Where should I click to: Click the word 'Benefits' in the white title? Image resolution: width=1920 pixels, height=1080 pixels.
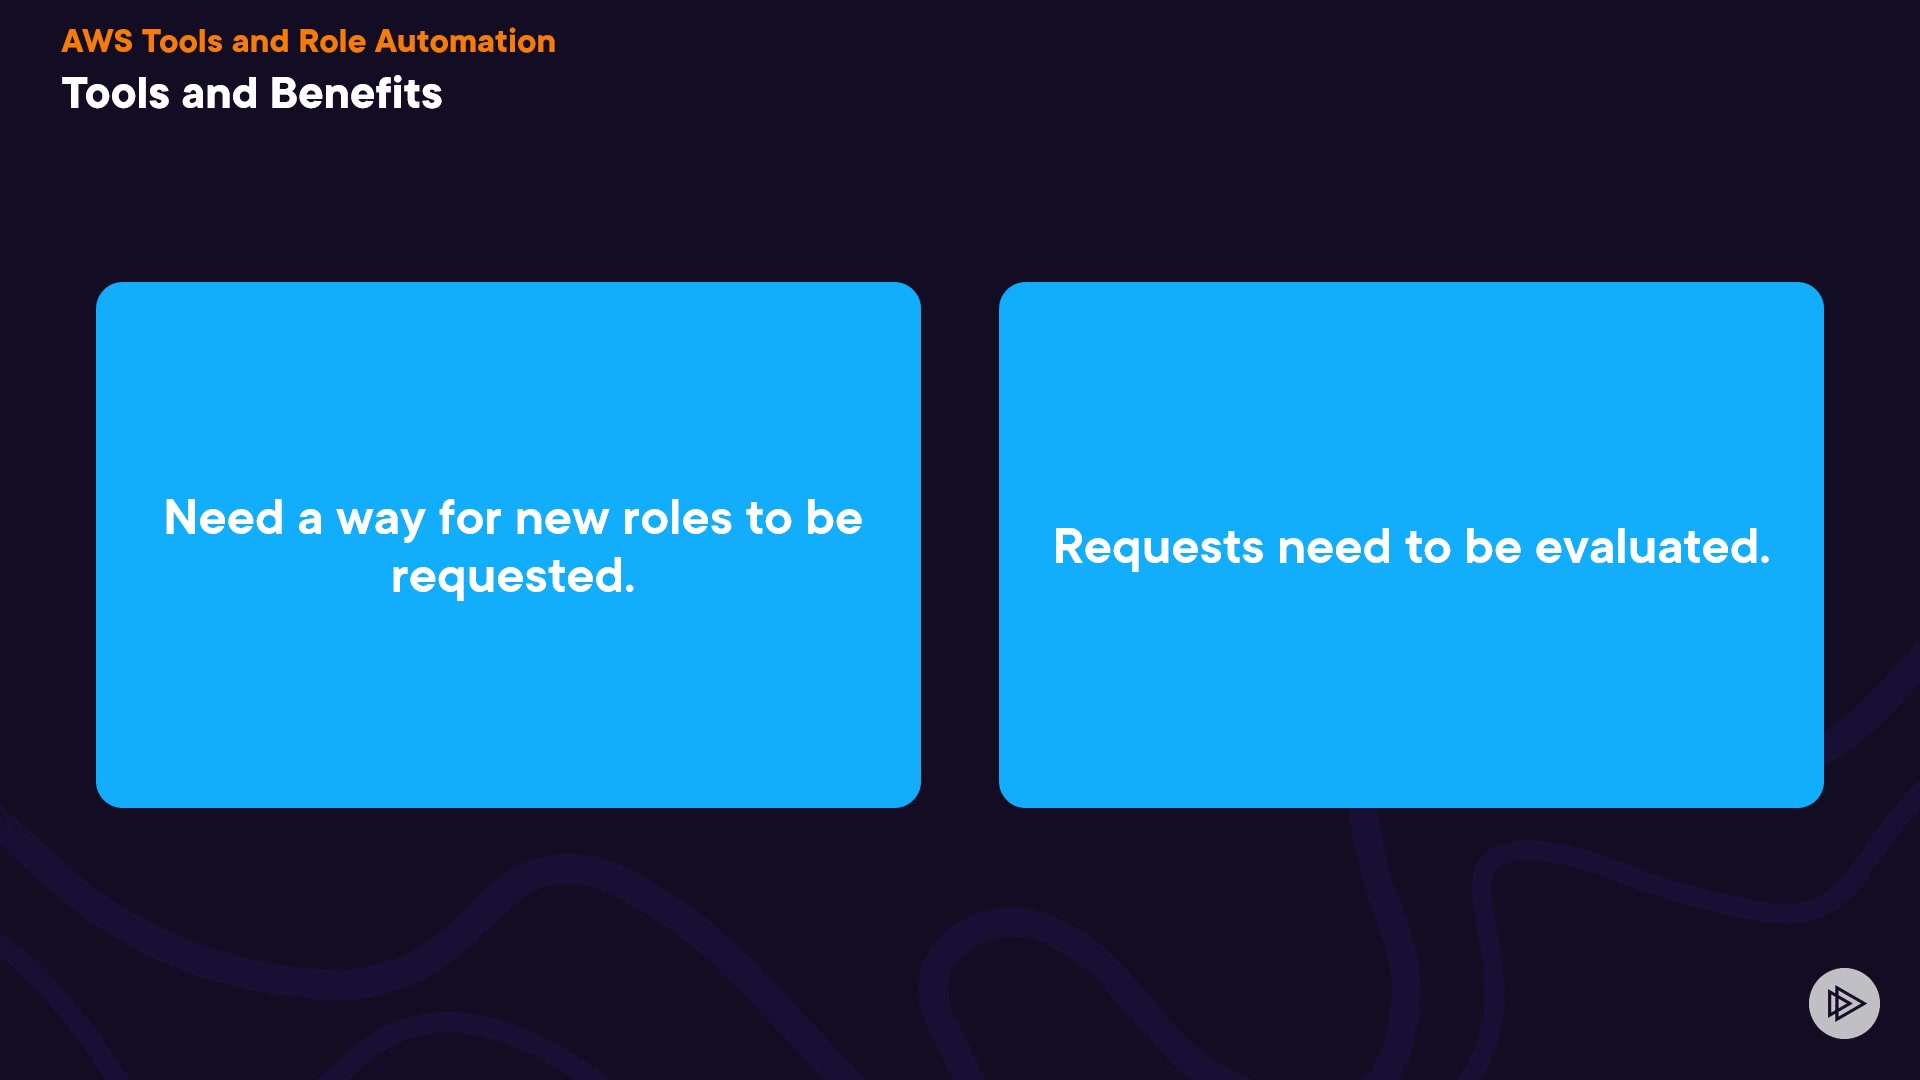(356, 94)
